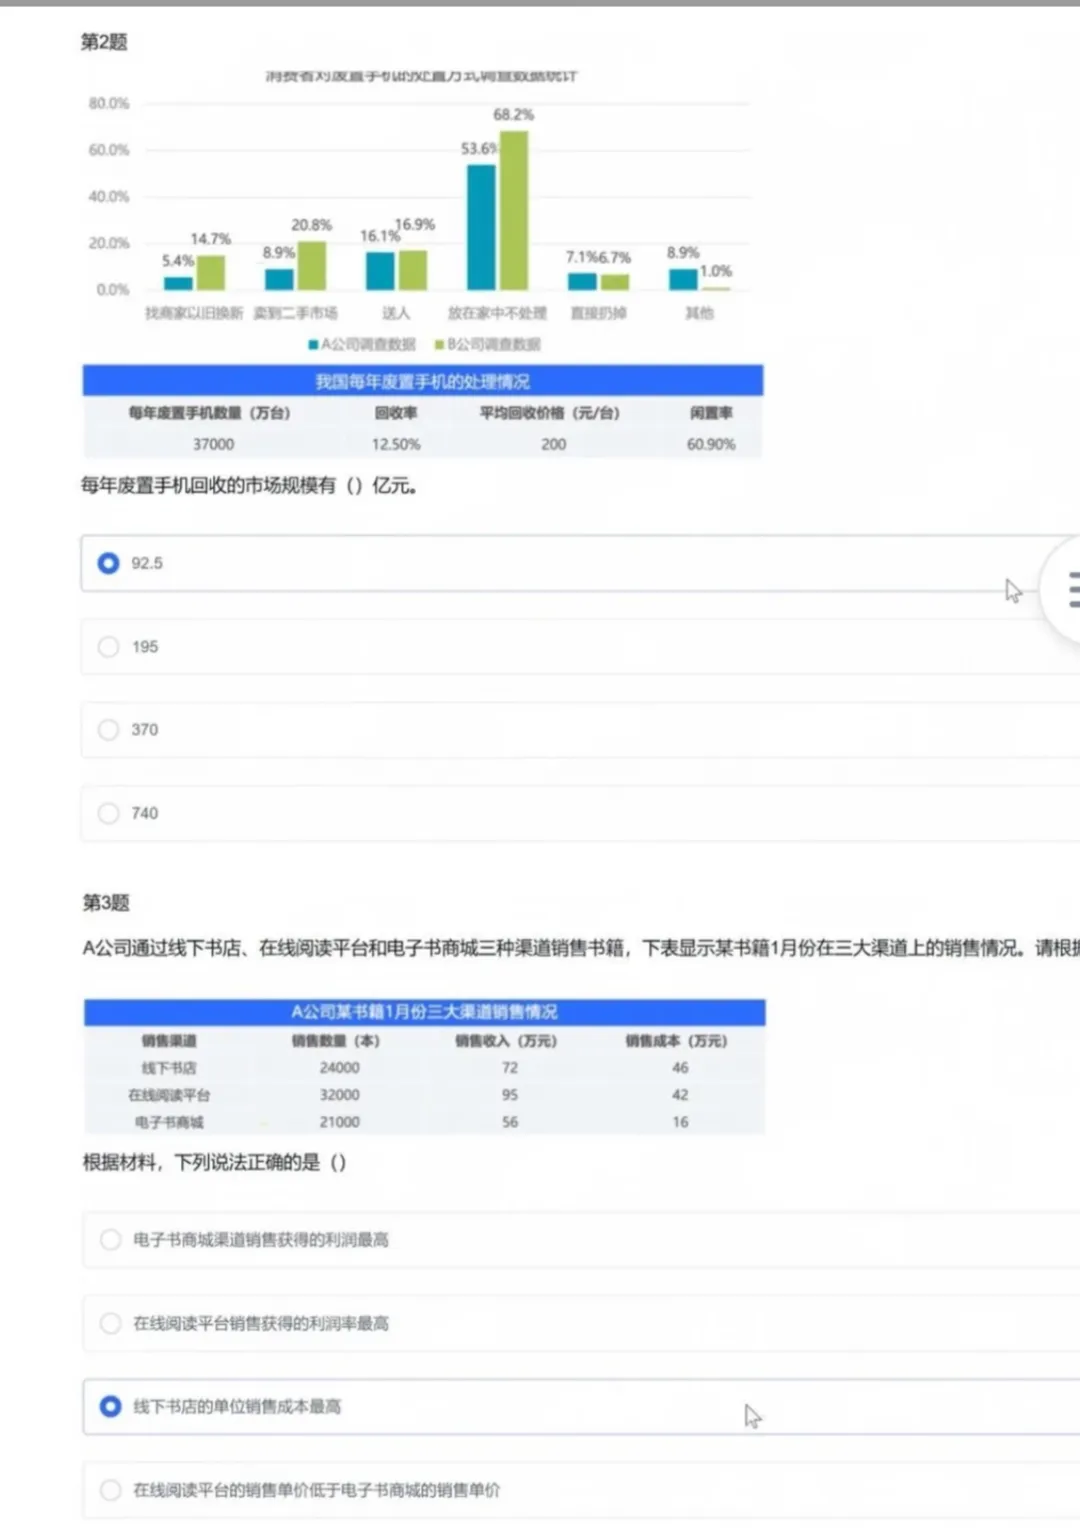1080x1540 pixels.
Task: Click the 直接扔掉 axis label
Action: (598, 313)
